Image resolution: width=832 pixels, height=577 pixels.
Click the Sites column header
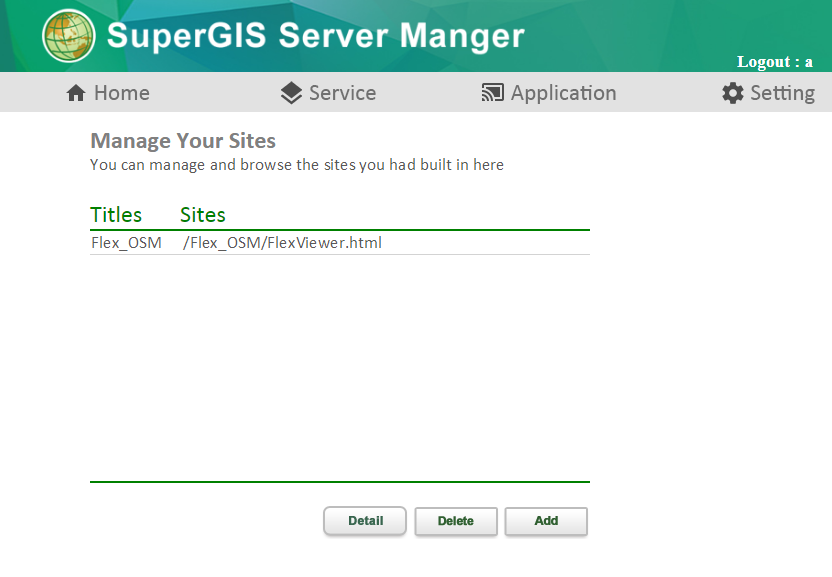click(203, 214)
